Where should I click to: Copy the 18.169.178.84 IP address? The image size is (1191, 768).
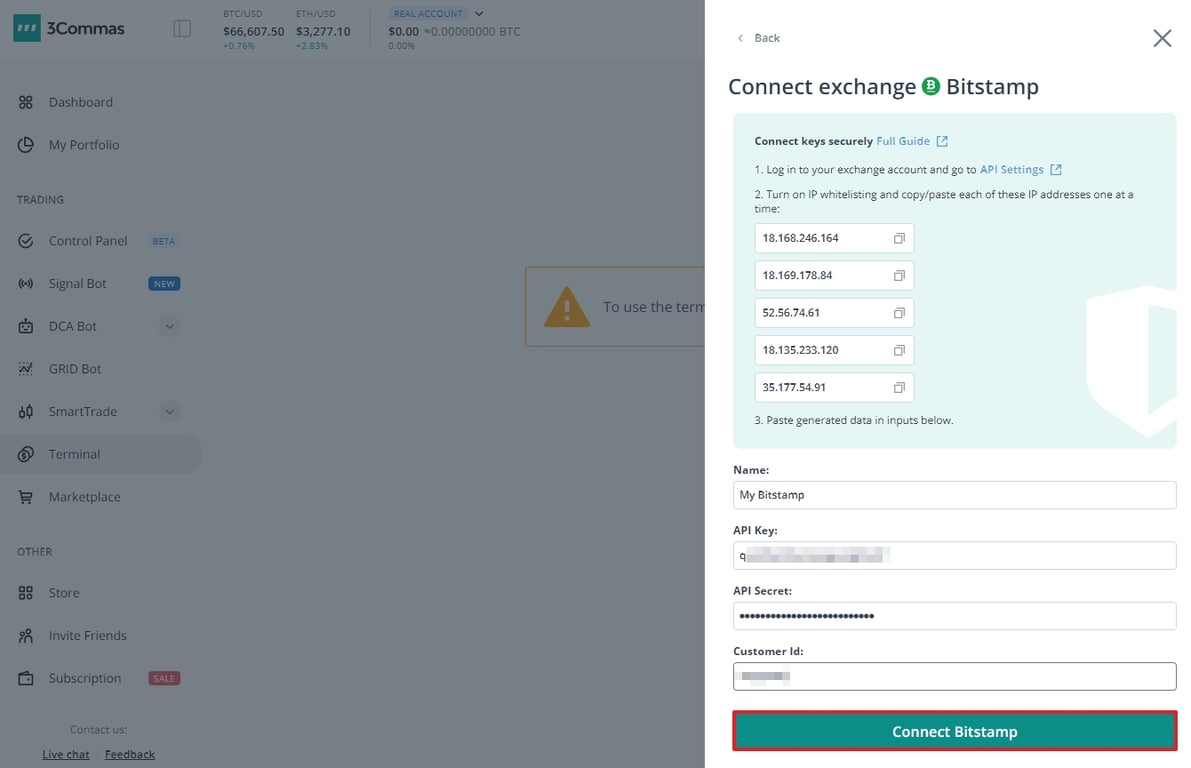tap(899, 275)
